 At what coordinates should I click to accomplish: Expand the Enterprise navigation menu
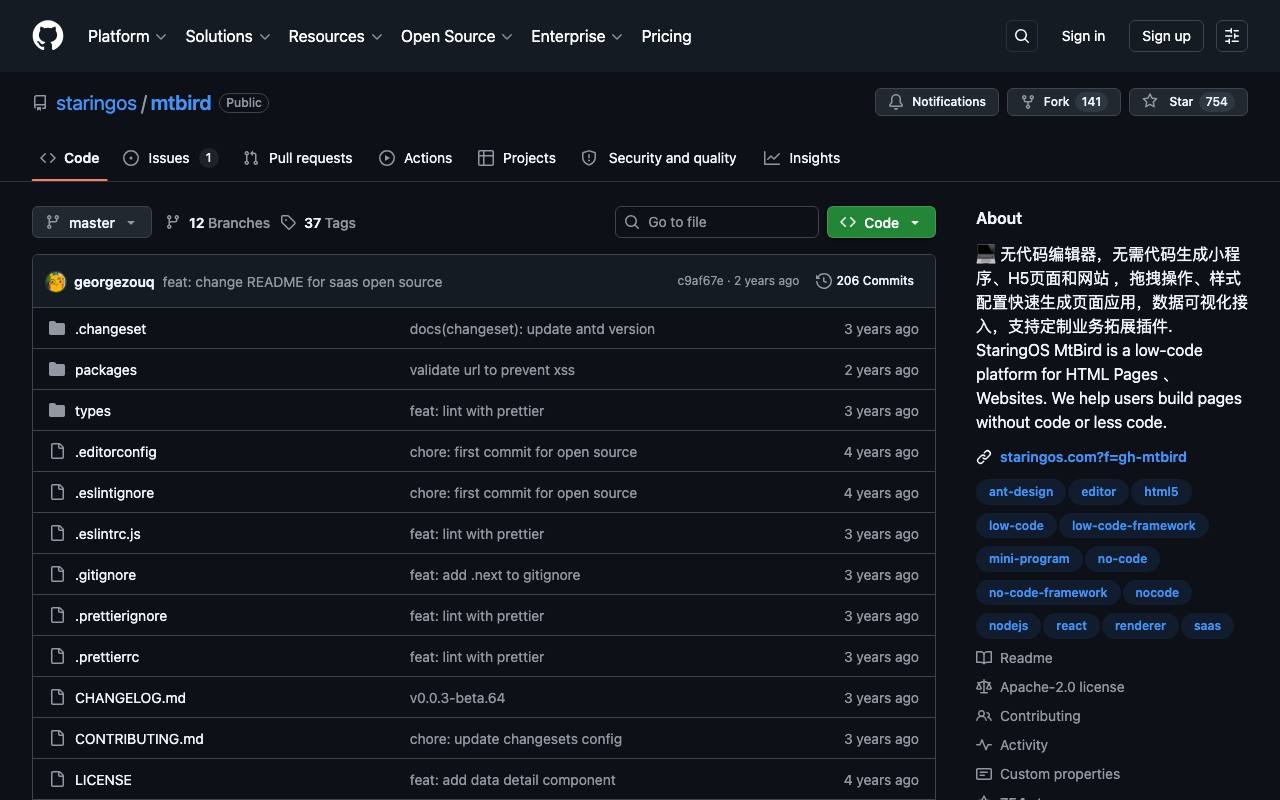(577, 36)
